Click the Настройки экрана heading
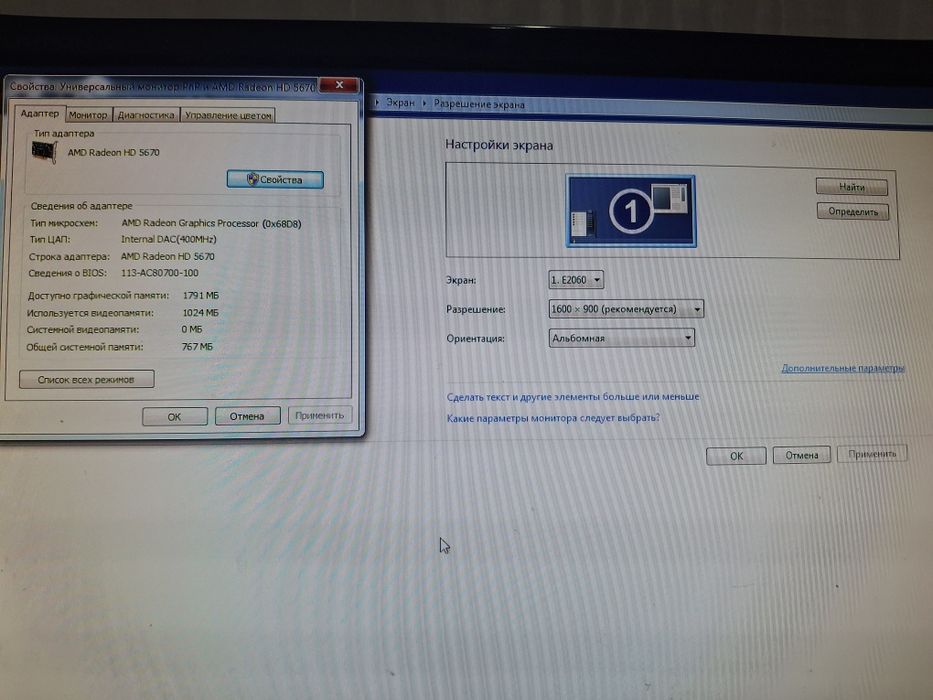Viewport: 933px width, 700px height. [499, 145]
